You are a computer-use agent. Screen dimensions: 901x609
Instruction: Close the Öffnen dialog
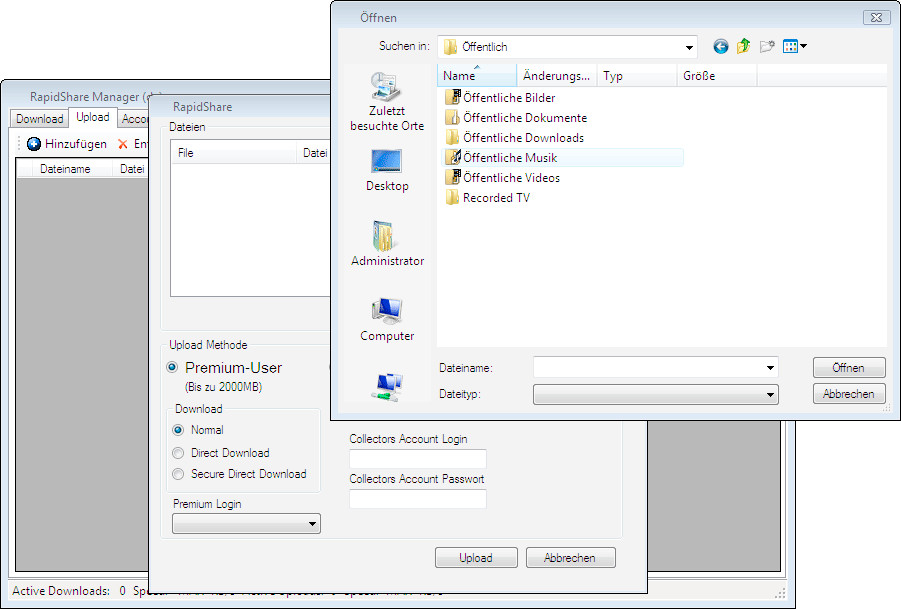click(x=876, y=18)
